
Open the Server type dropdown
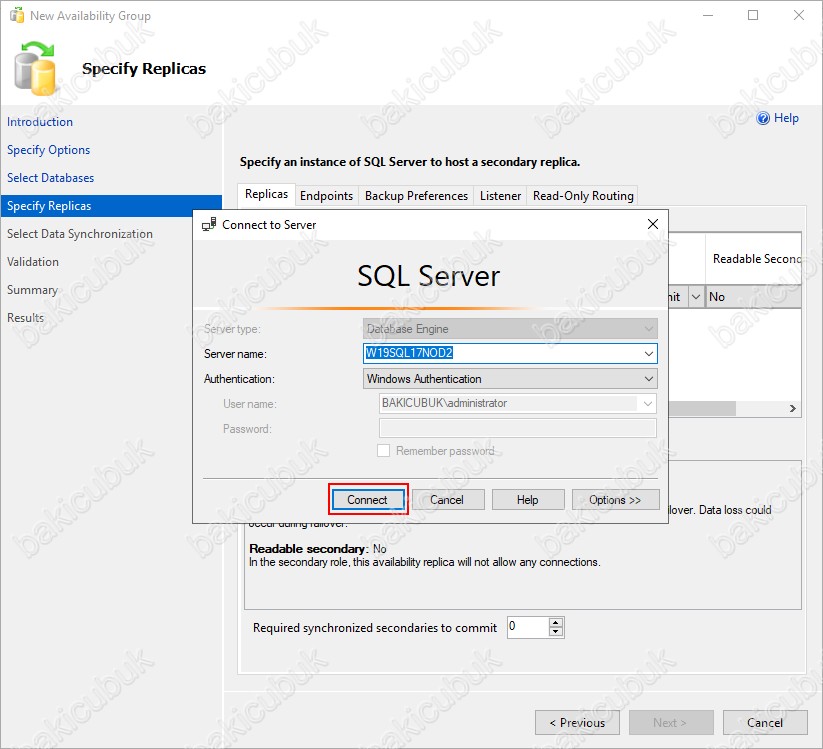649,329
